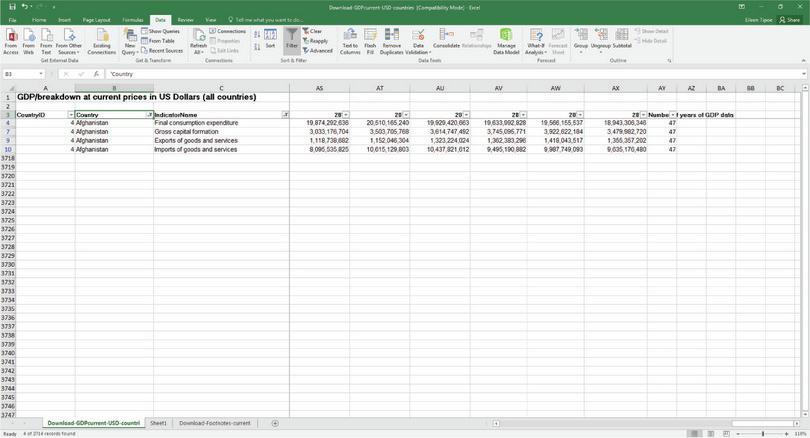Viewport: 810px width, 438px height.
Task: Reapply the filter
Action: [316, 41]
